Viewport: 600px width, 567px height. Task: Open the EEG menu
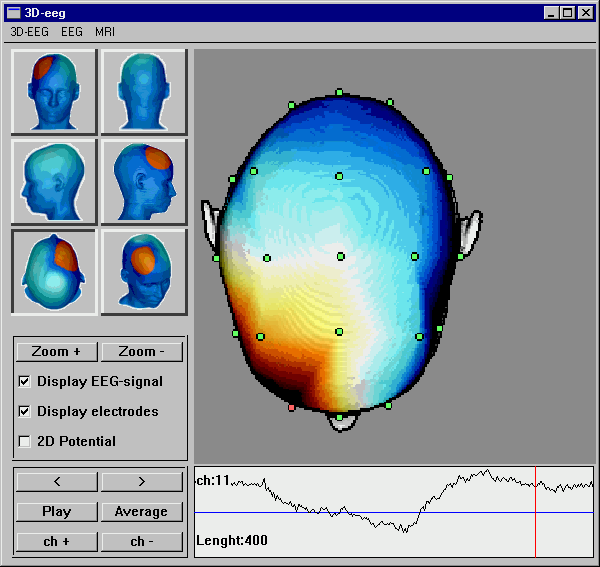point(72,32)
